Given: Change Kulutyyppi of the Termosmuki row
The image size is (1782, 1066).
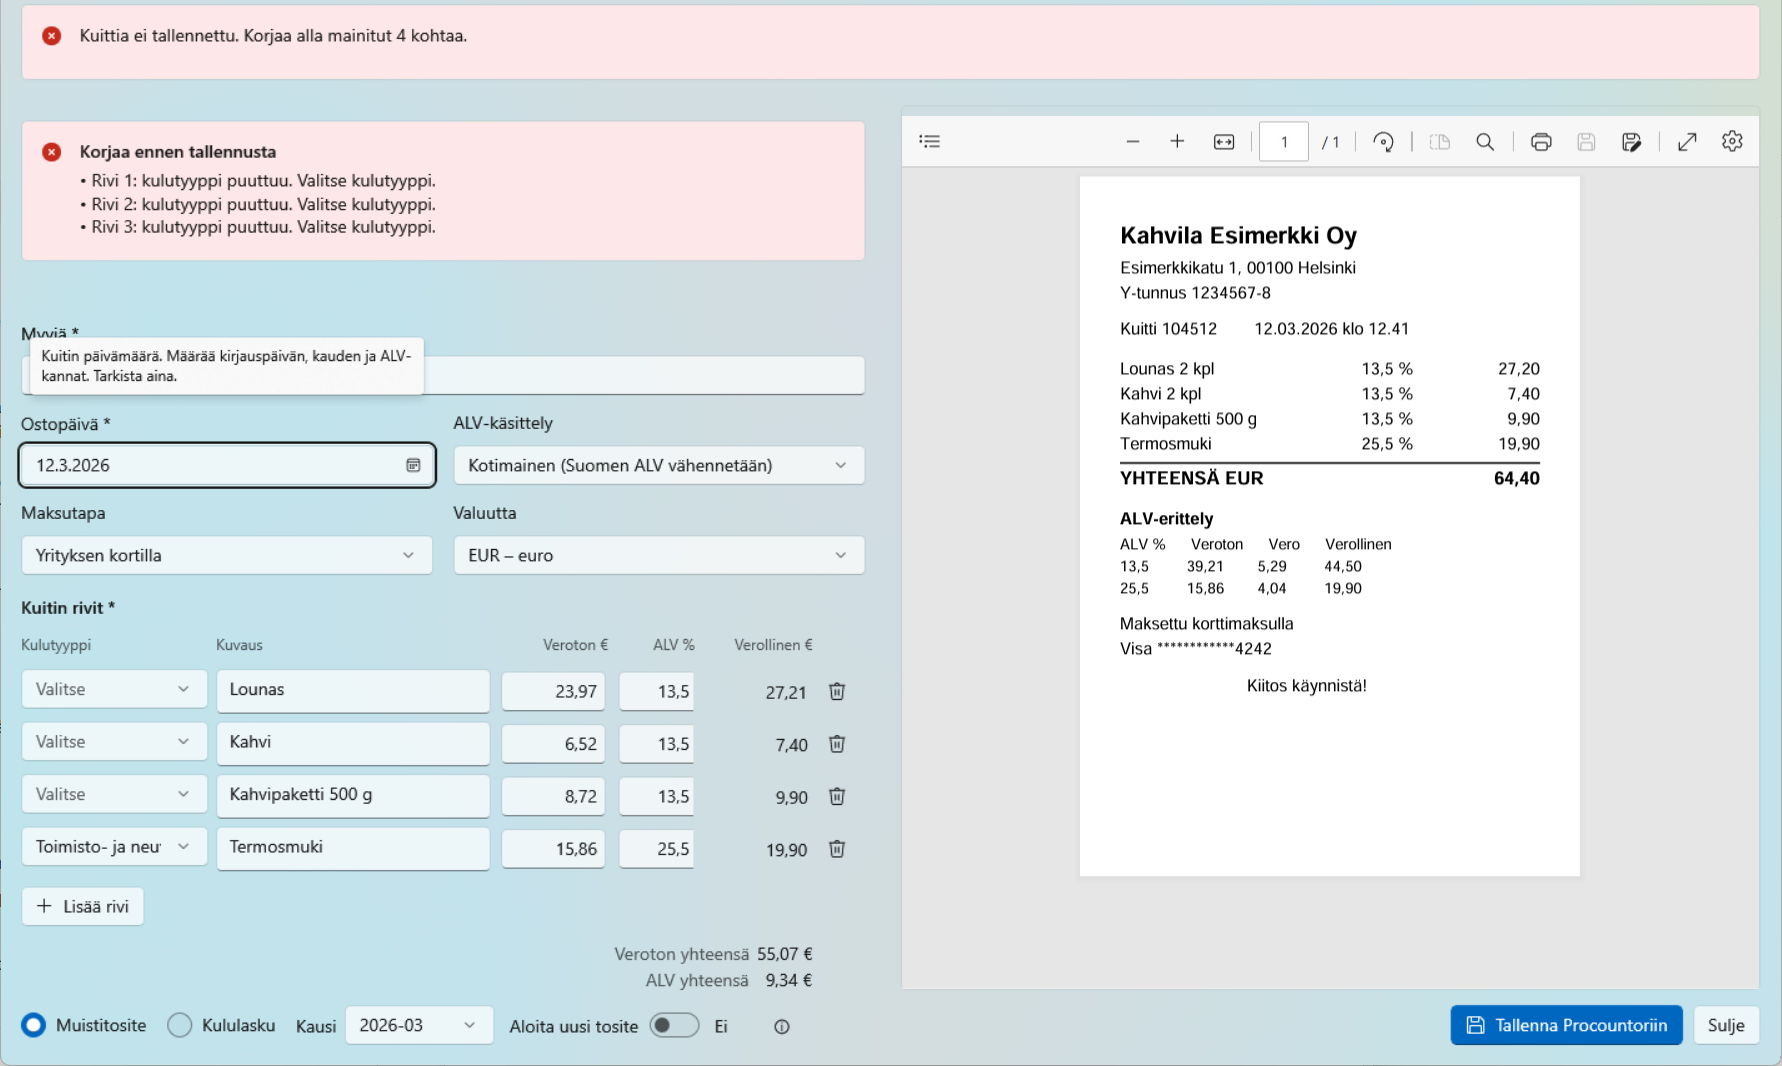Looking at the screenshot, I should (114, 847).
